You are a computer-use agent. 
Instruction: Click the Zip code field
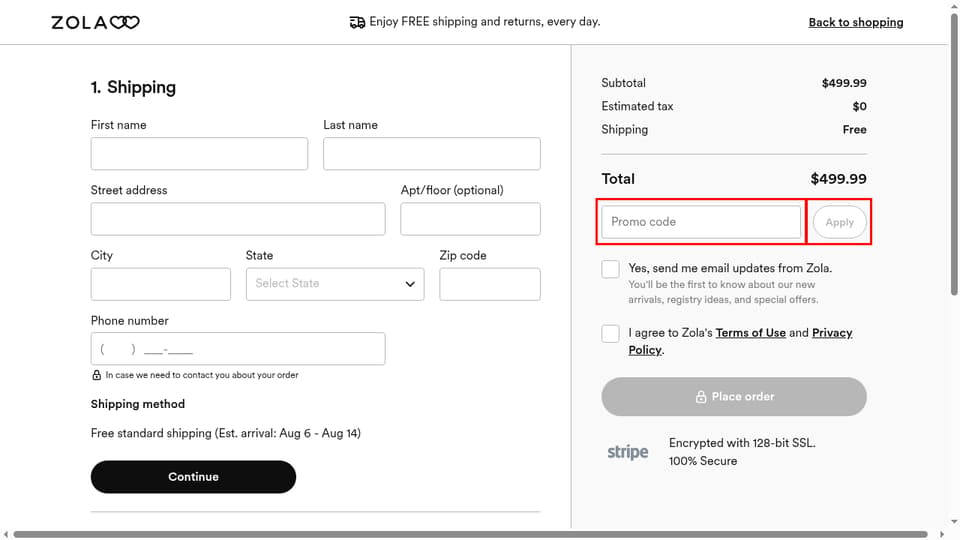point(490,284)
